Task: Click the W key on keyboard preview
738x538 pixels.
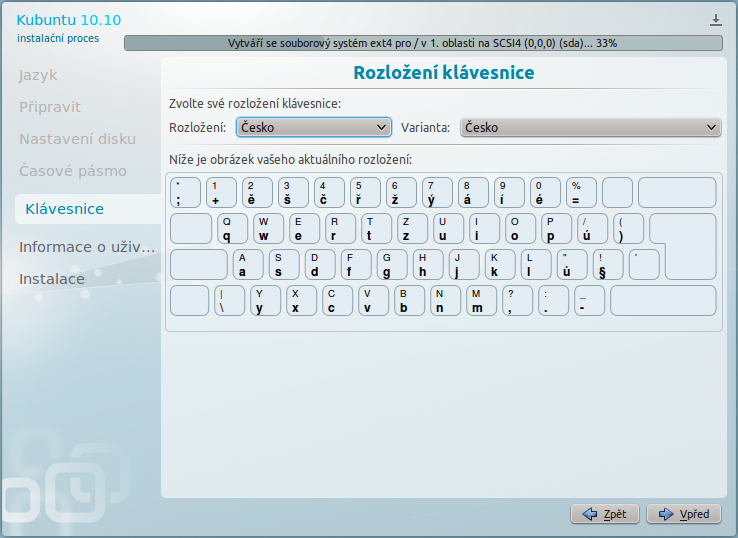Action: [x=268, y=229]
